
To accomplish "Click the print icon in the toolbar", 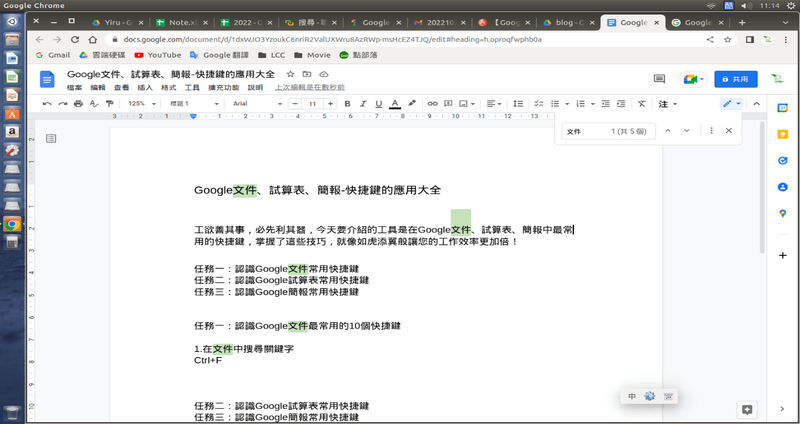I will click(x=78, y=104).
